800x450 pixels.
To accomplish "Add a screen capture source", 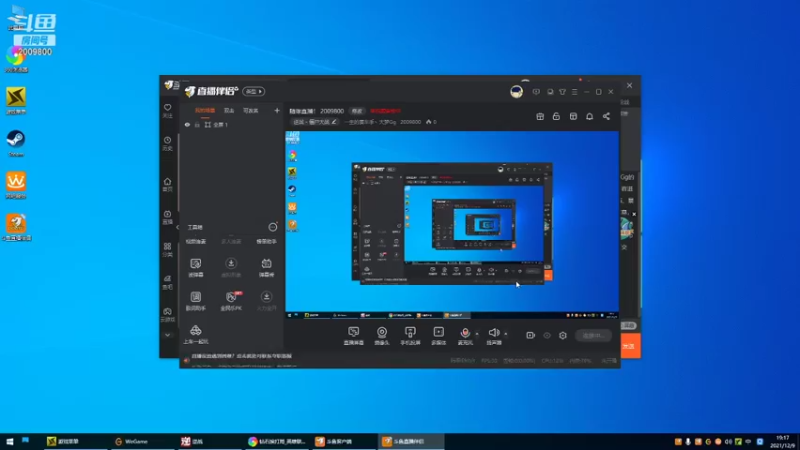I will coord(354,336).
